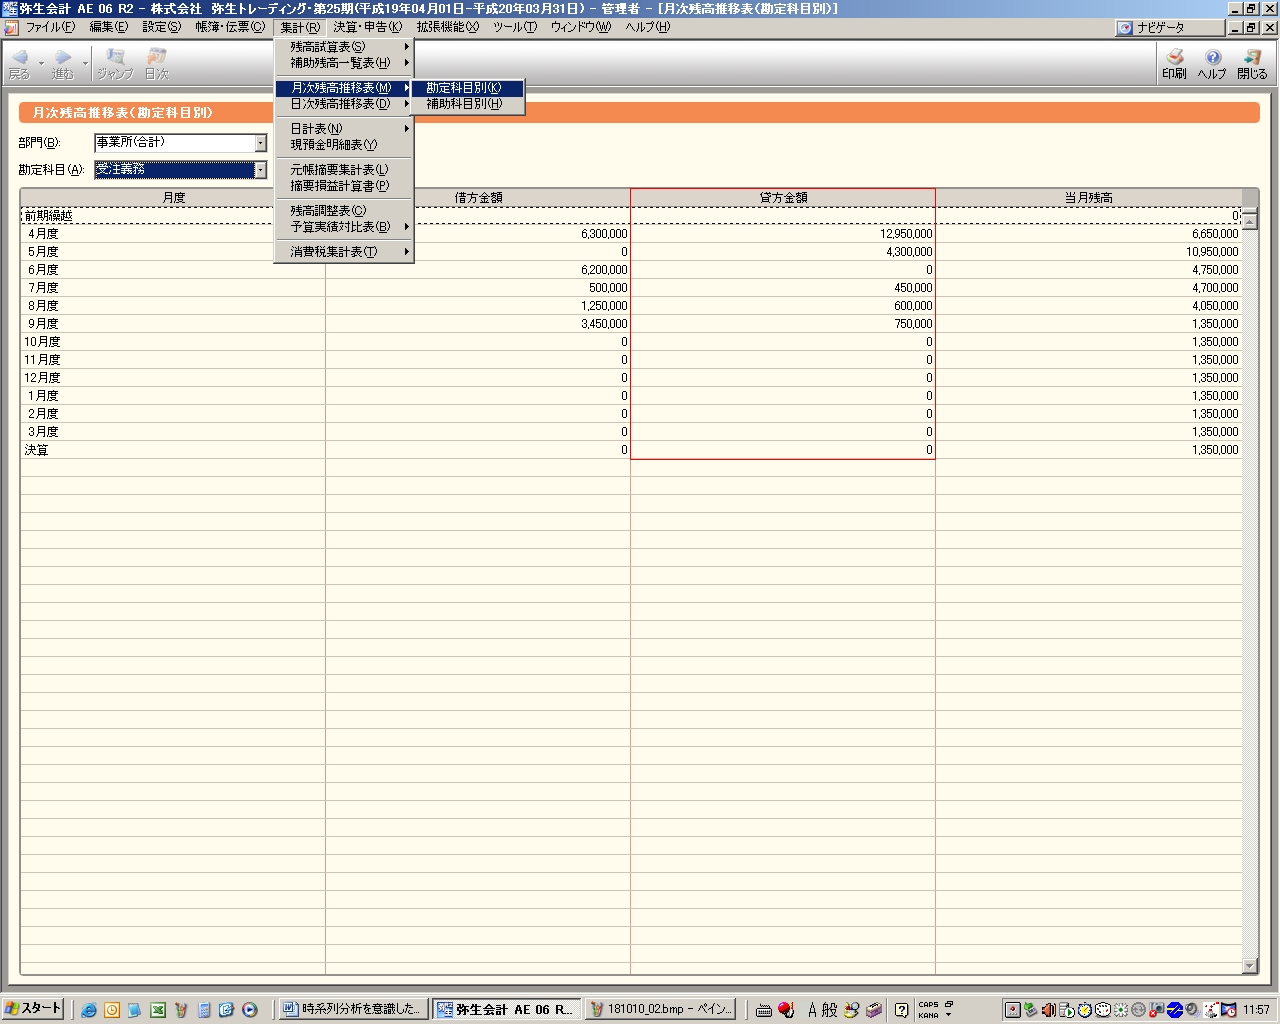This screenshot has width=1280, height=1024.
Task: Expand the 部門 department dropdown
Action: 260,143
